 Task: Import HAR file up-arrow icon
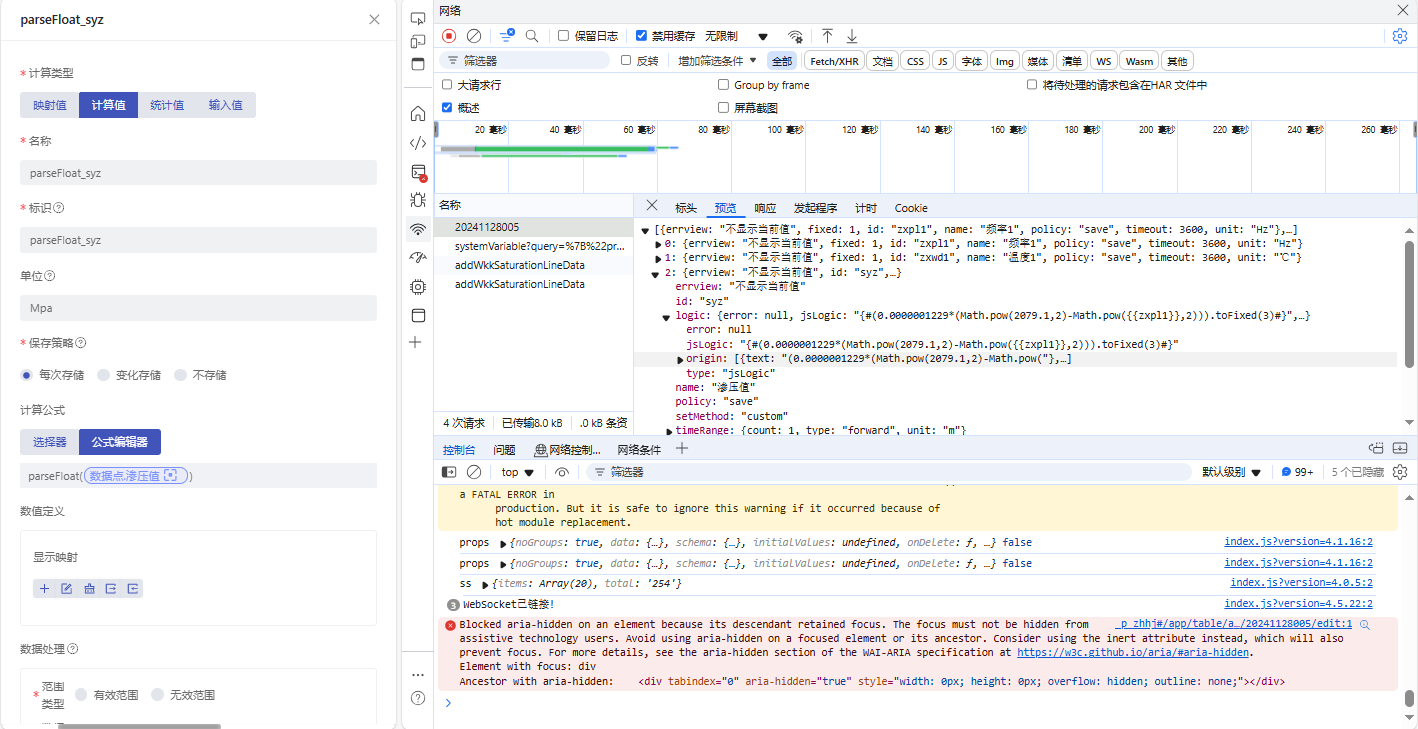tap(827, 36)
